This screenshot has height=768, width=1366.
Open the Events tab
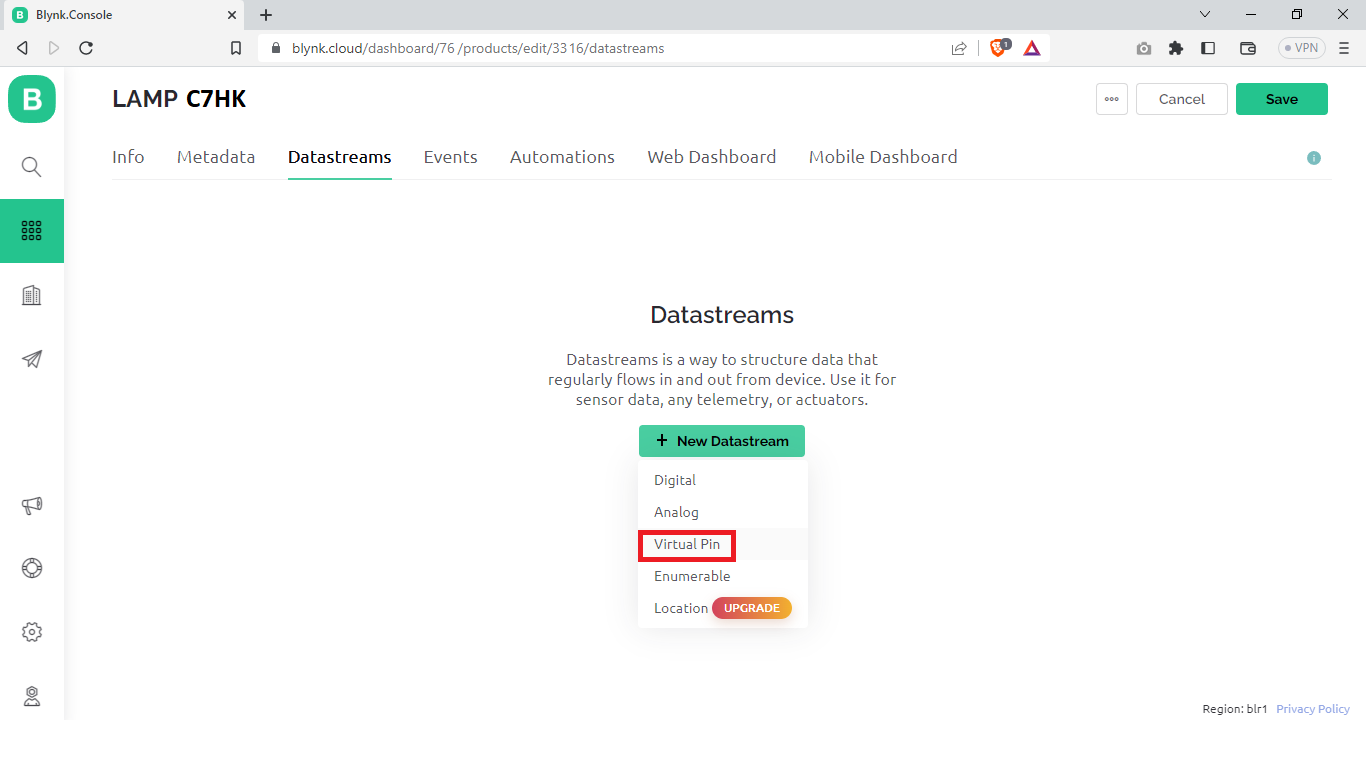pos(451,157)
